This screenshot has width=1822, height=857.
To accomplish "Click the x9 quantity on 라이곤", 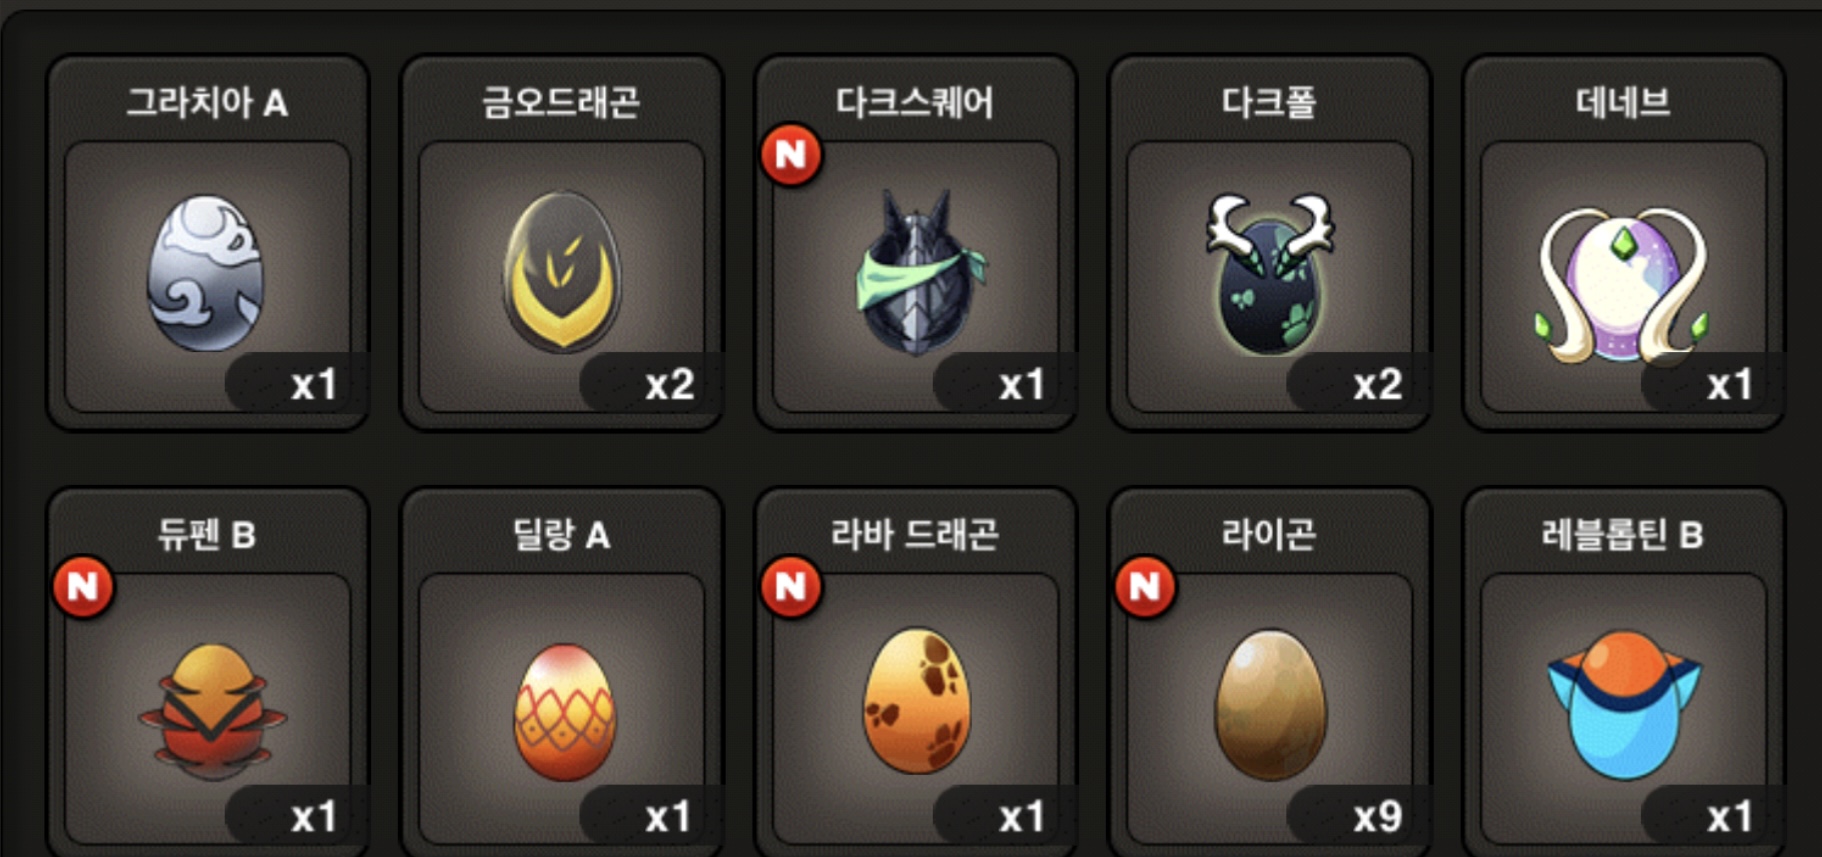I will pyautogui.click(x=1377, y=817).
